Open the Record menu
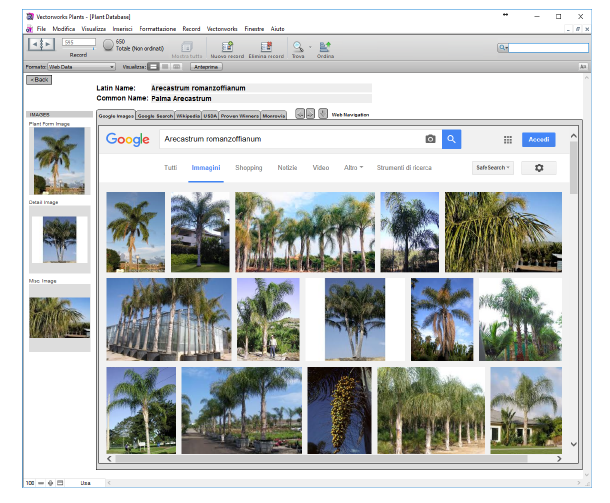 coord(191,29)
